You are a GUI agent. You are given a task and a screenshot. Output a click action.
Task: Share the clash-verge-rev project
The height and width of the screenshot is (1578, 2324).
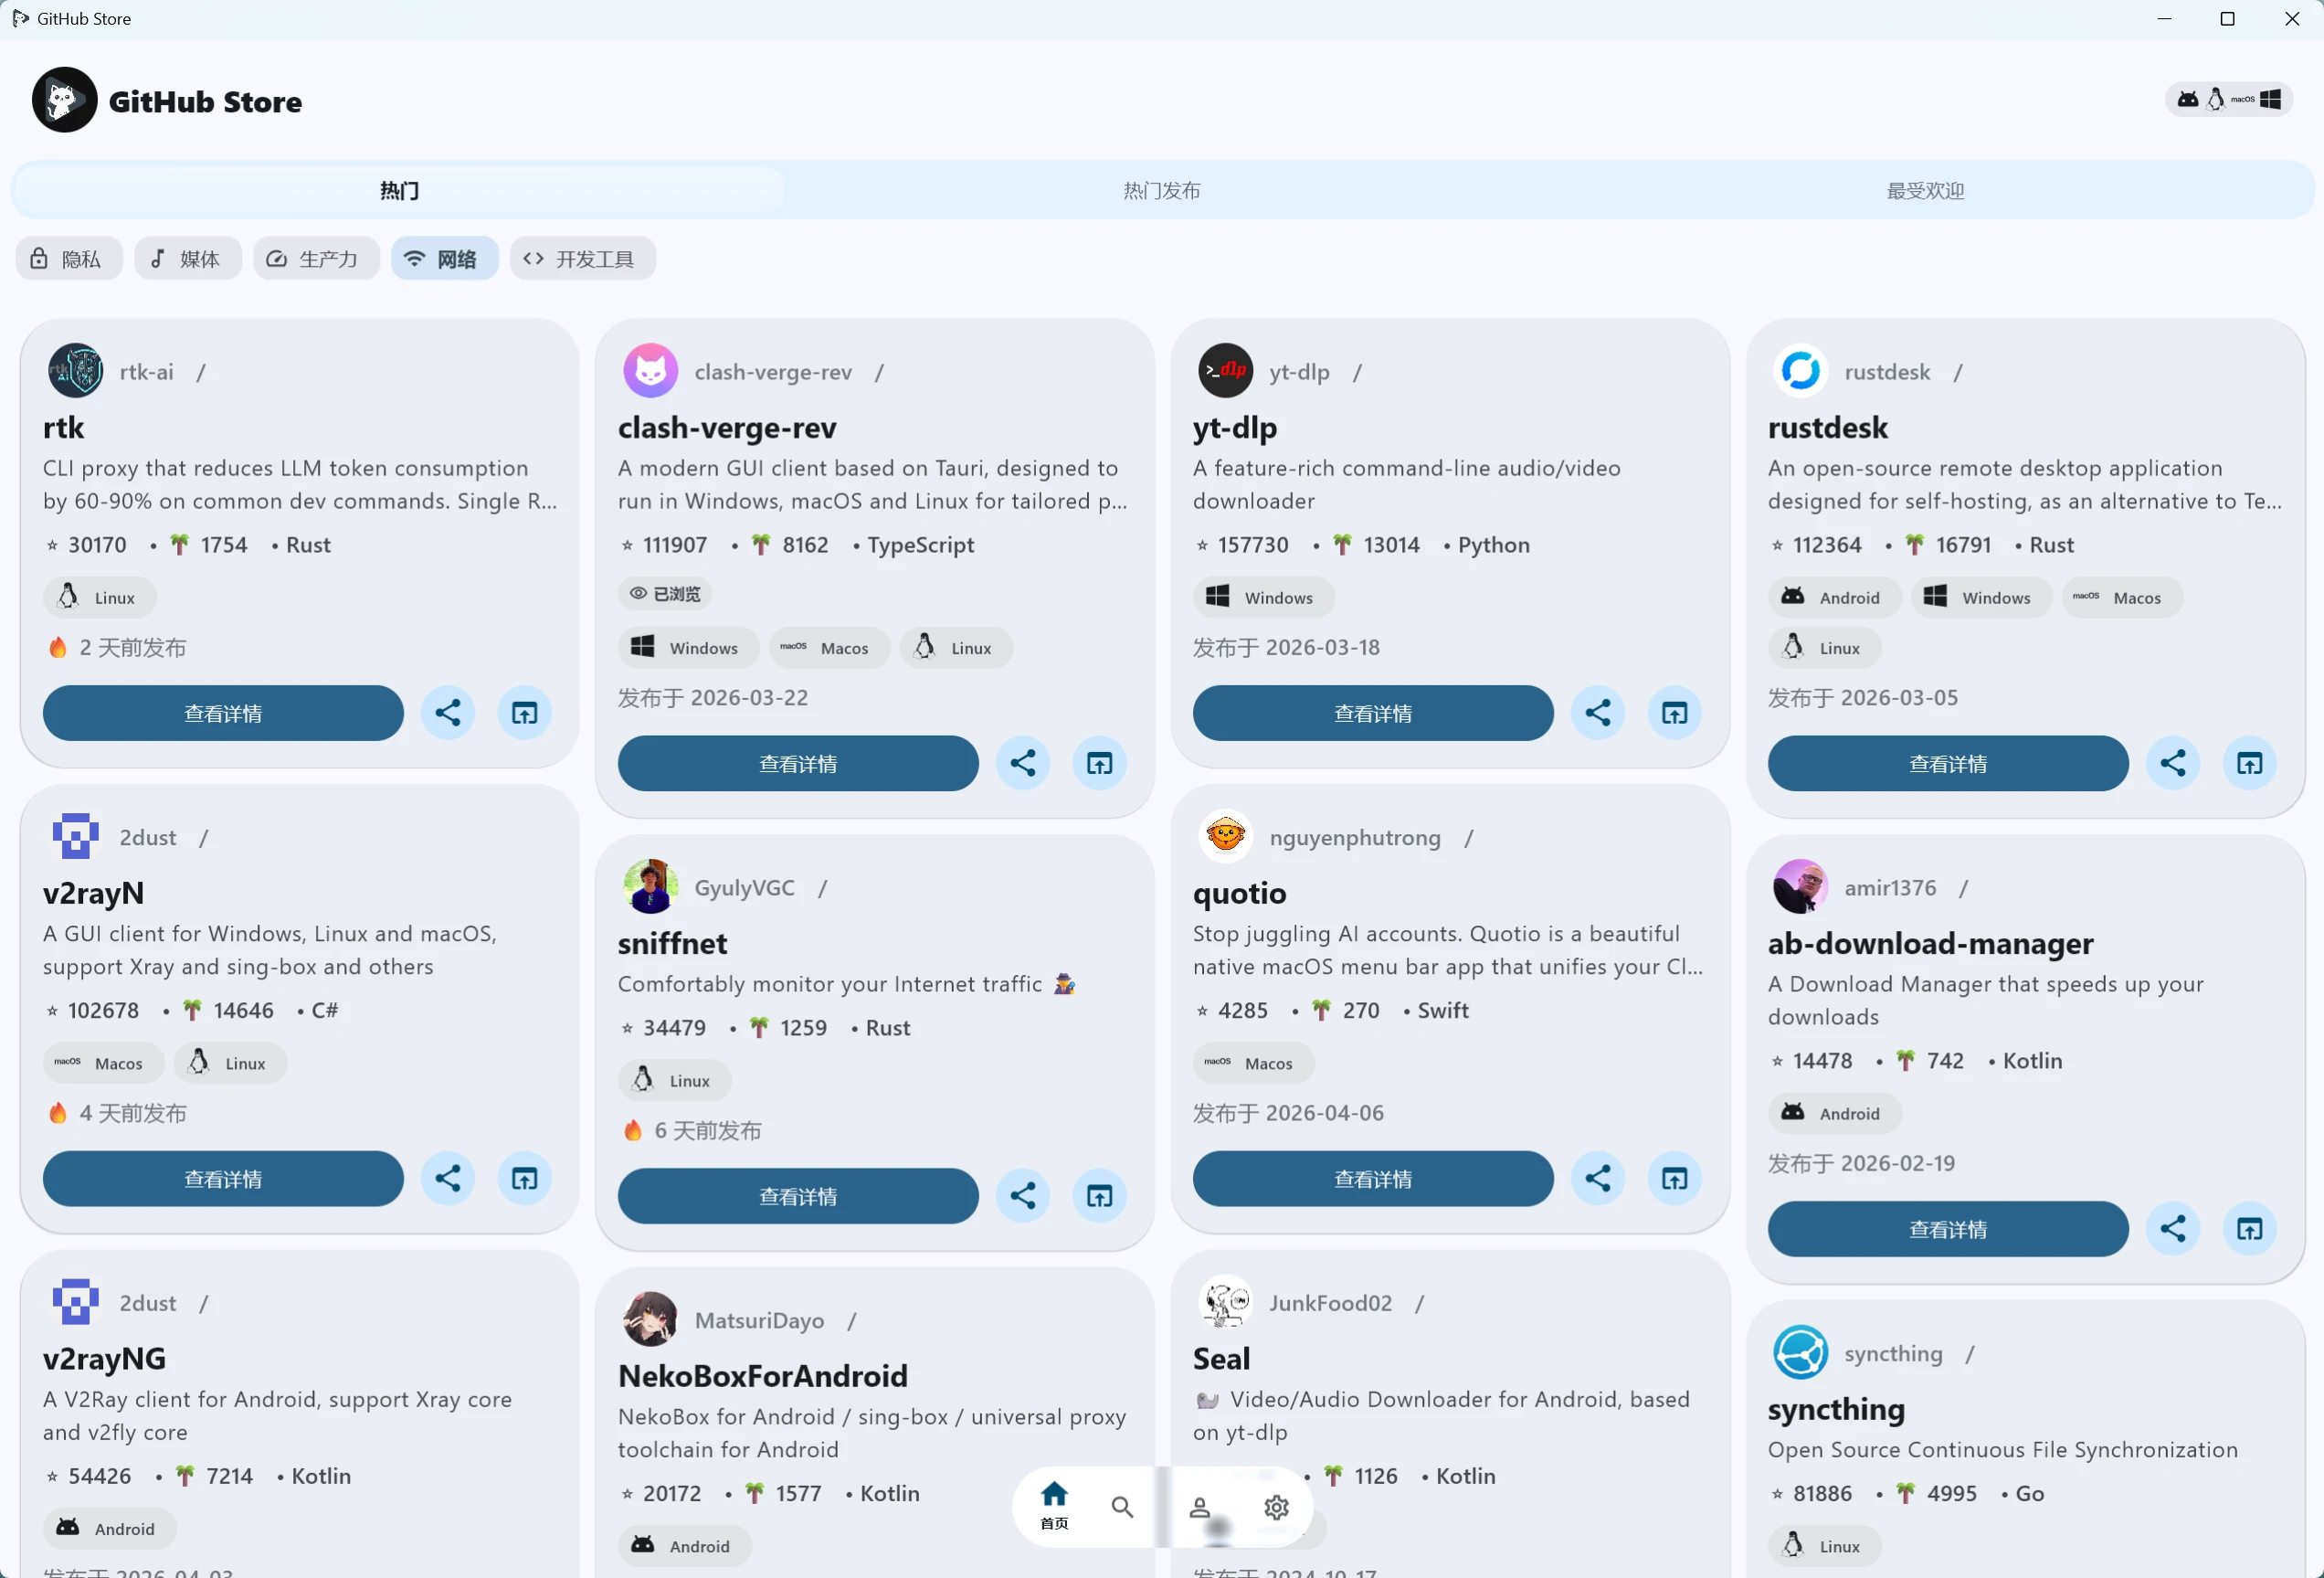click(1023, 763)
